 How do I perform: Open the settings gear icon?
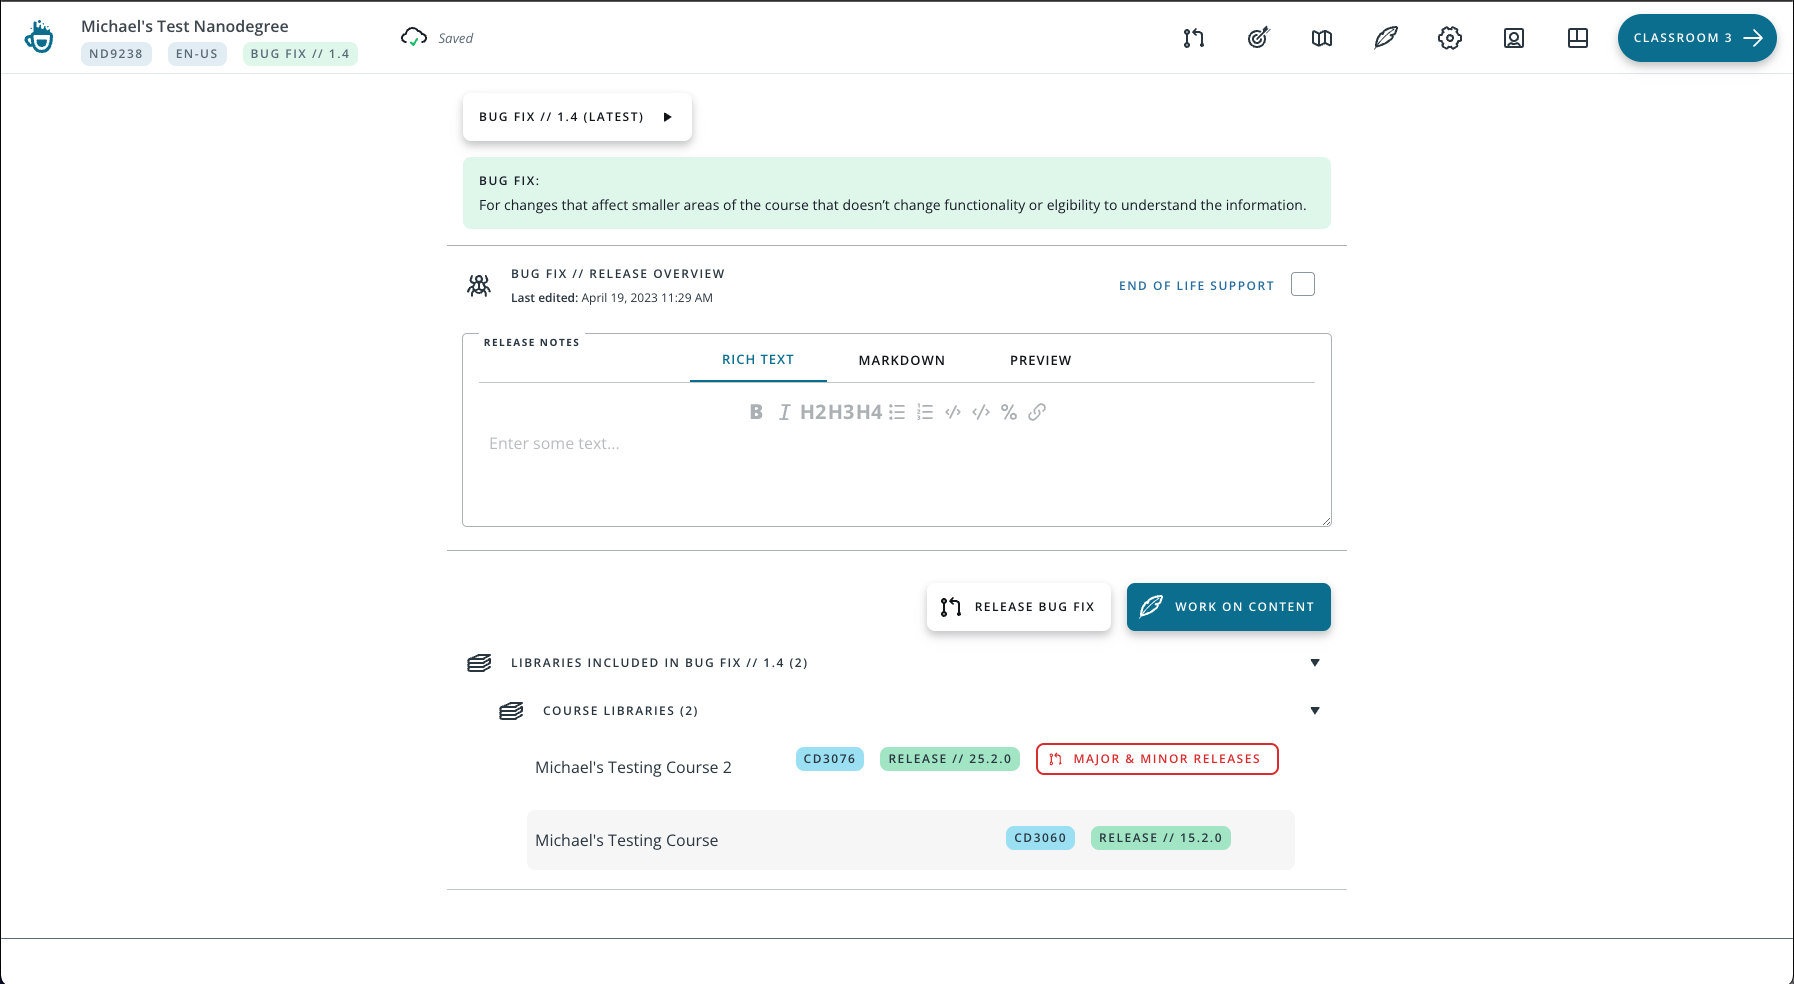tap(1450, 38)
